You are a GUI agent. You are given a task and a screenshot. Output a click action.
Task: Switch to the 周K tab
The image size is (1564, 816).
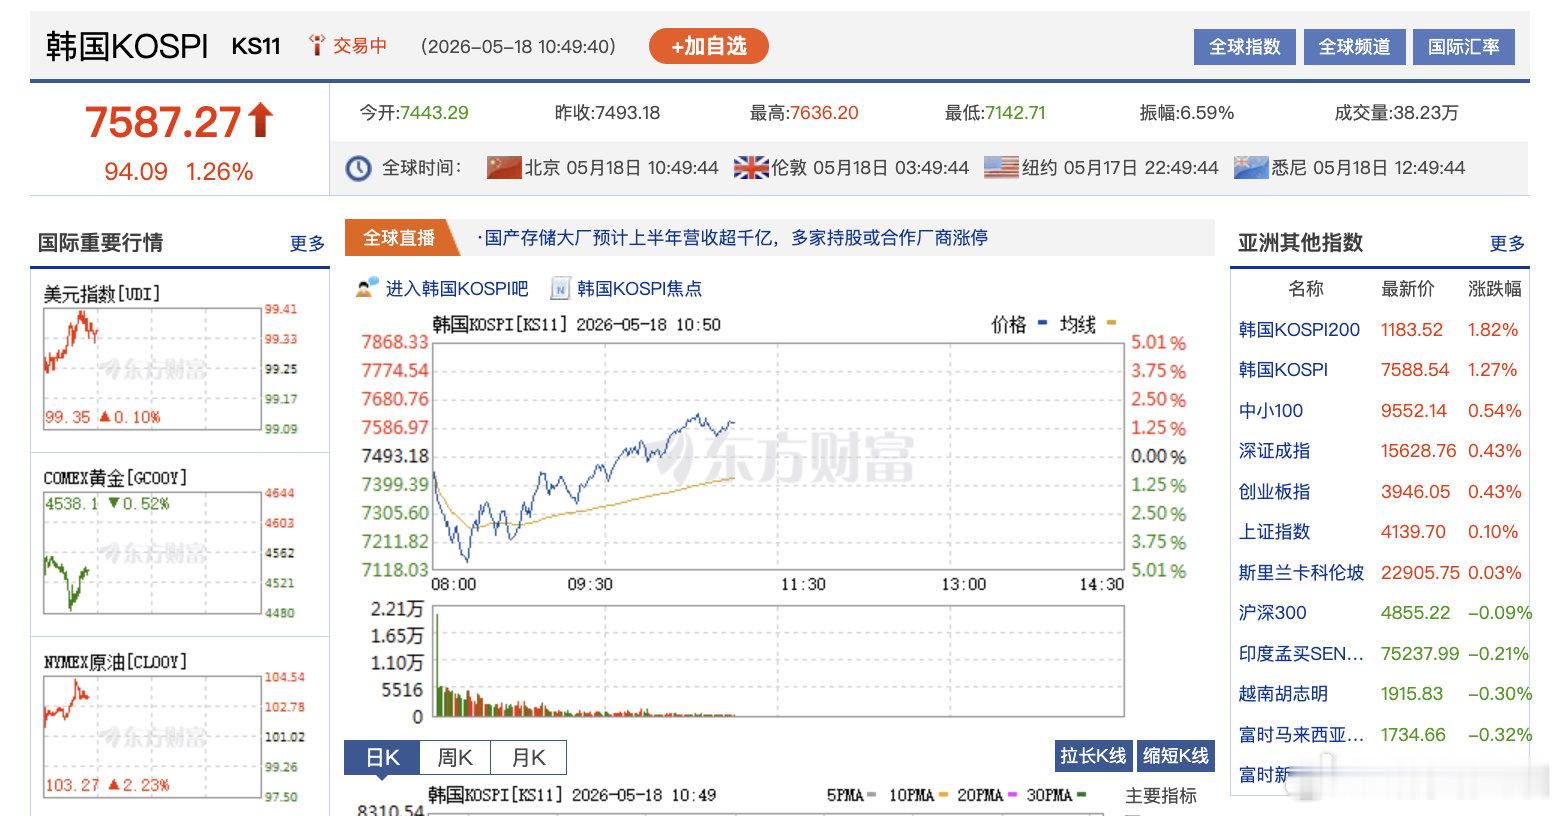455,758
